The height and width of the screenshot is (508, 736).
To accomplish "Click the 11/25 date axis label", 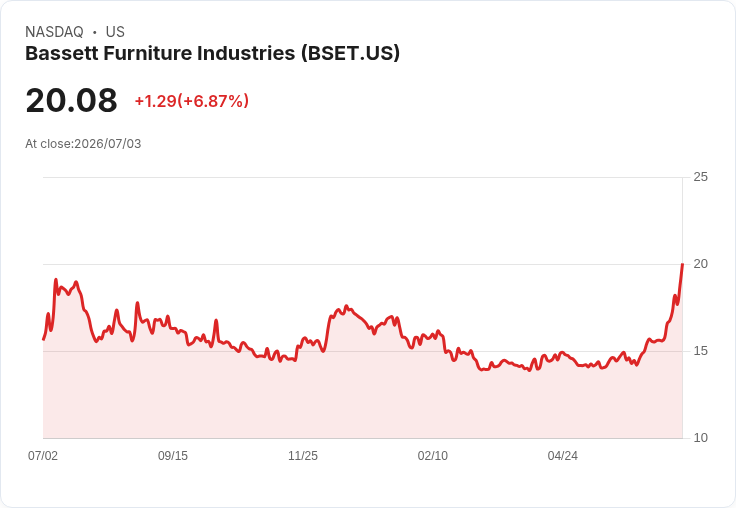I will (303, 456).
